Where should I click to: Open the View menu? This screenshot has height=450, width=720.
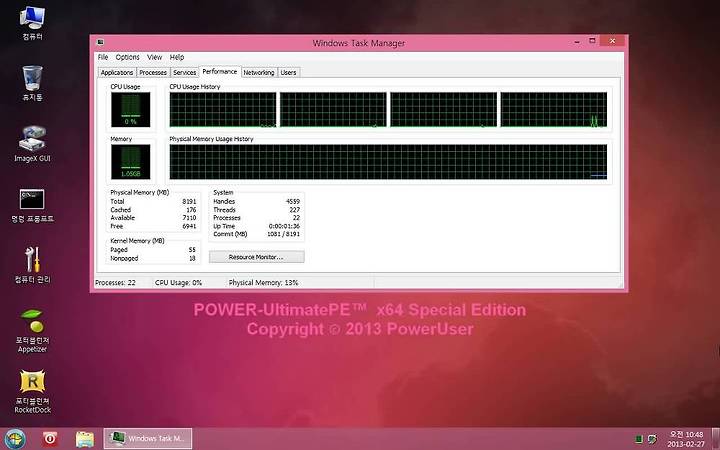[154, 57]
